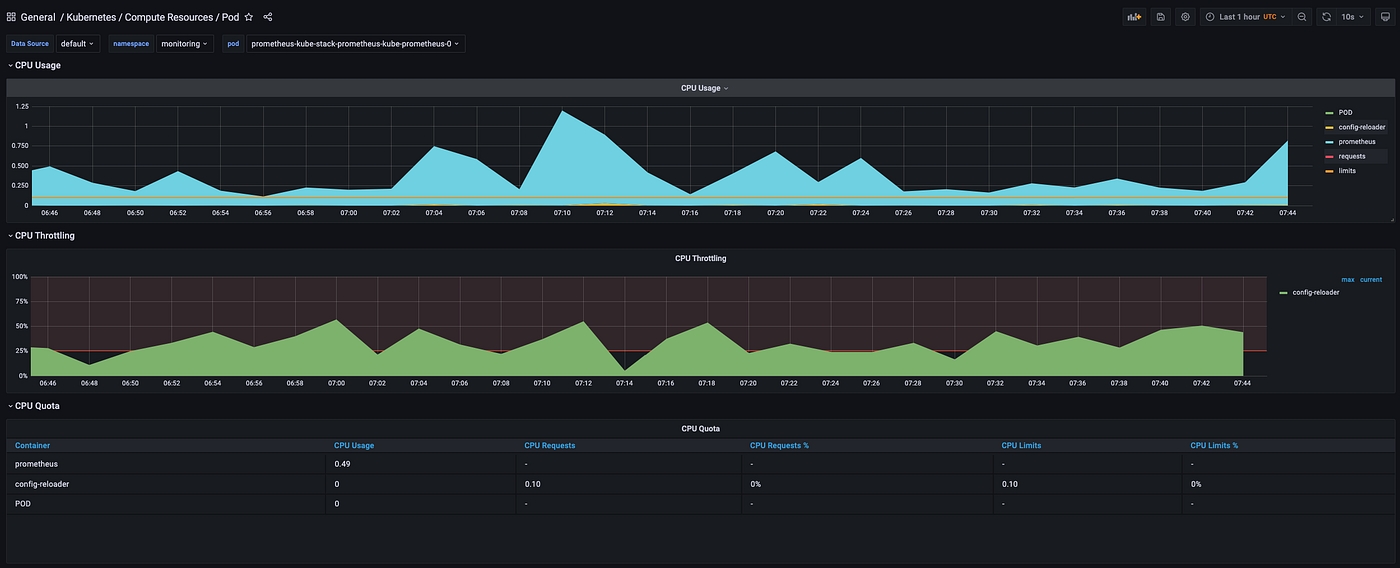1400x568 pixels.
Task: Open dashboard settings gear icon
Action: [x=1185, y=17]
